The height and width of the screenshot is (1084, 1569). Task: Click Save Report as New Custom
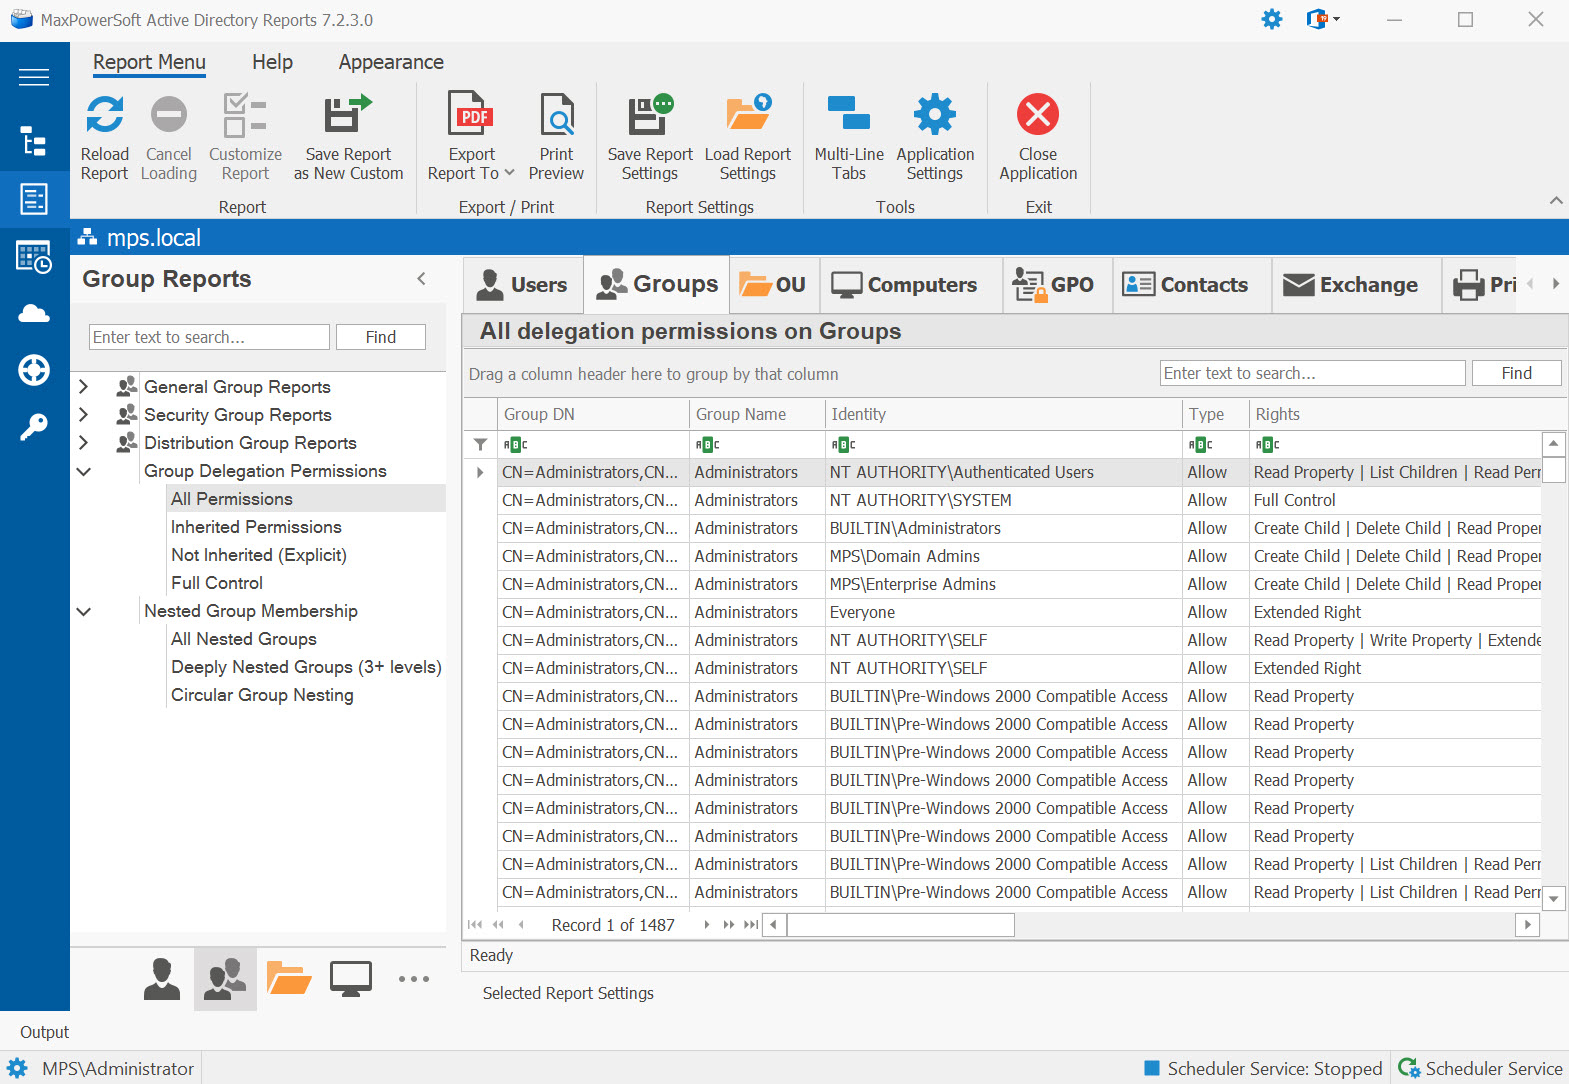coord(348,137)
